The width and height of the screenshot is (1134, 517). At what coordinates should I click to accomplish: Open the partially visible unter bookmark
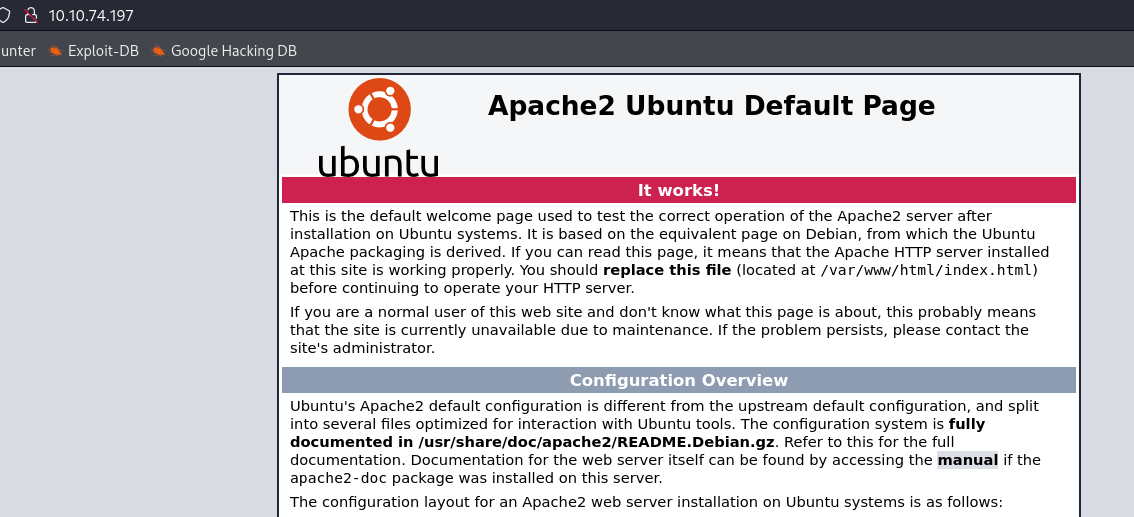[18, 51]
